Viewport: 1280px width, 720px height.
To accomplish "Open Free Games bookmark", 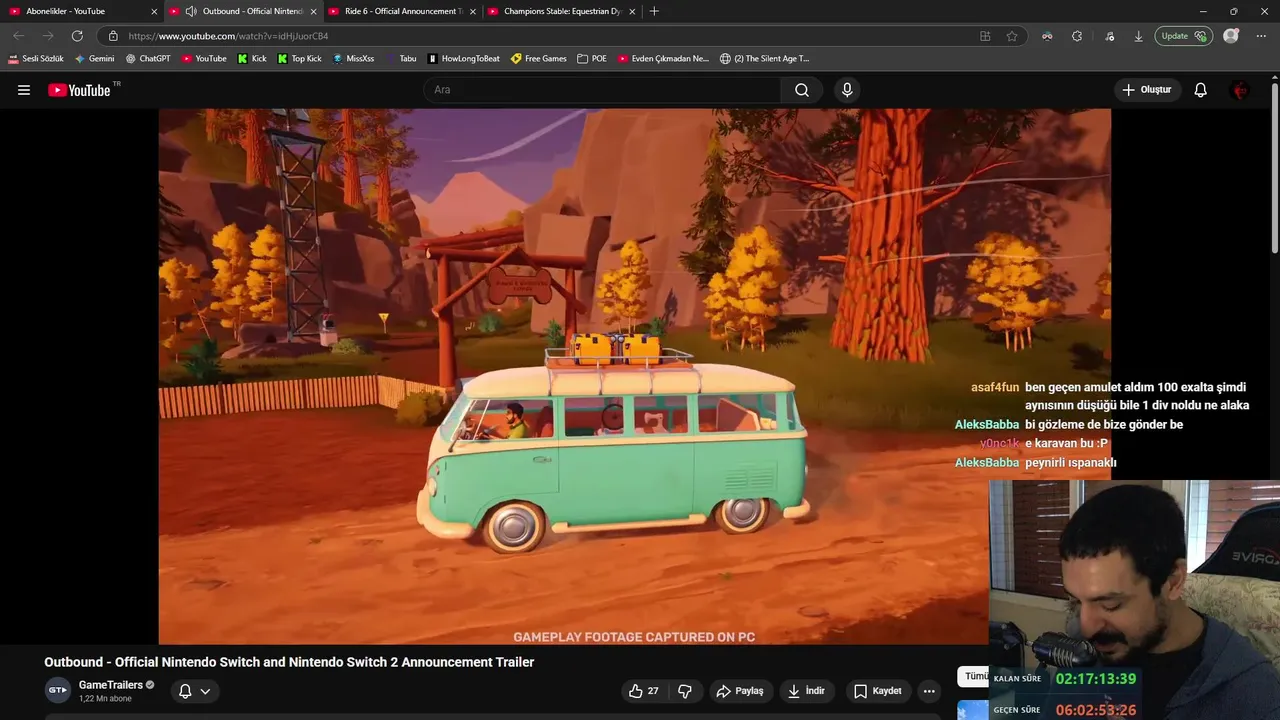I will point(539,59).
